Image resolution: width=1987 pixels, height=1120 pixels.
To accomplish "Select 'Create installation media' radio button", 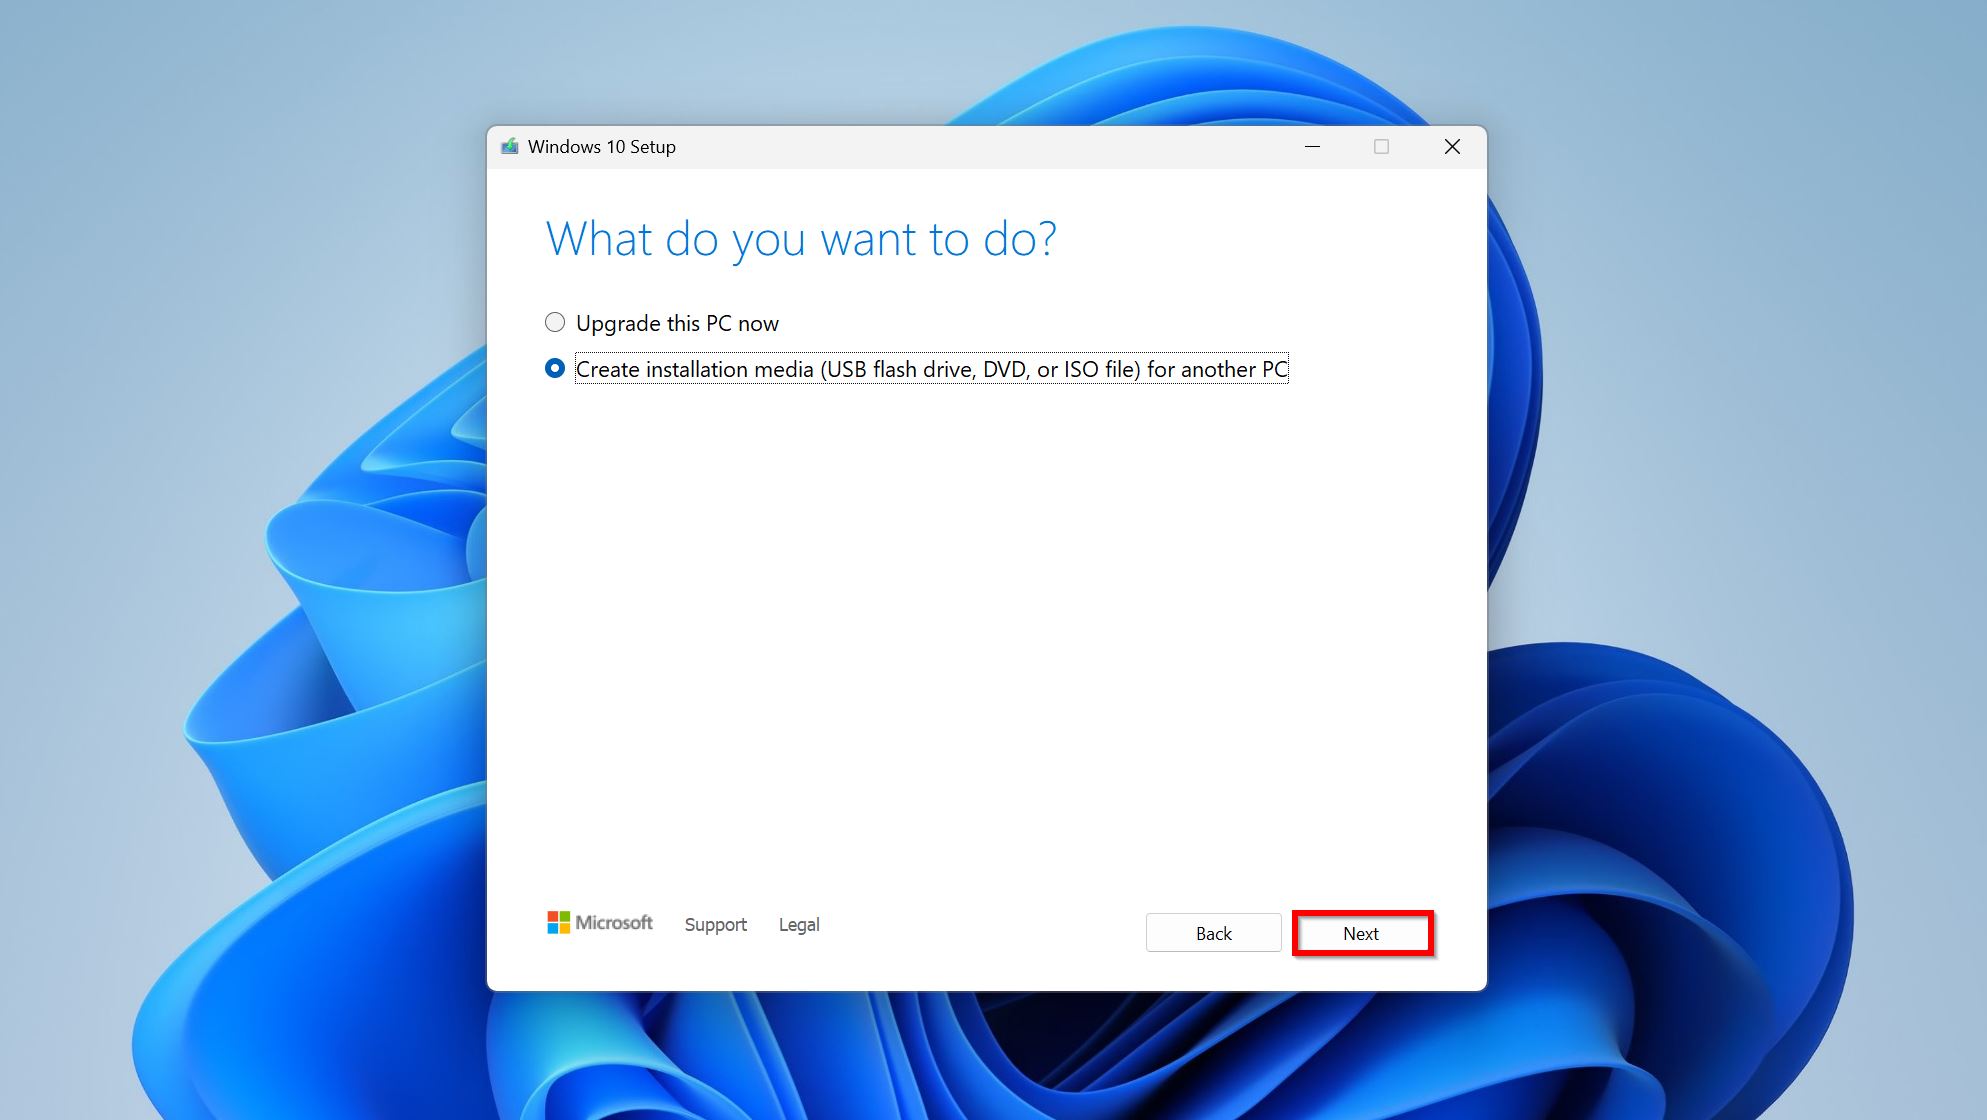I will 554,368.
